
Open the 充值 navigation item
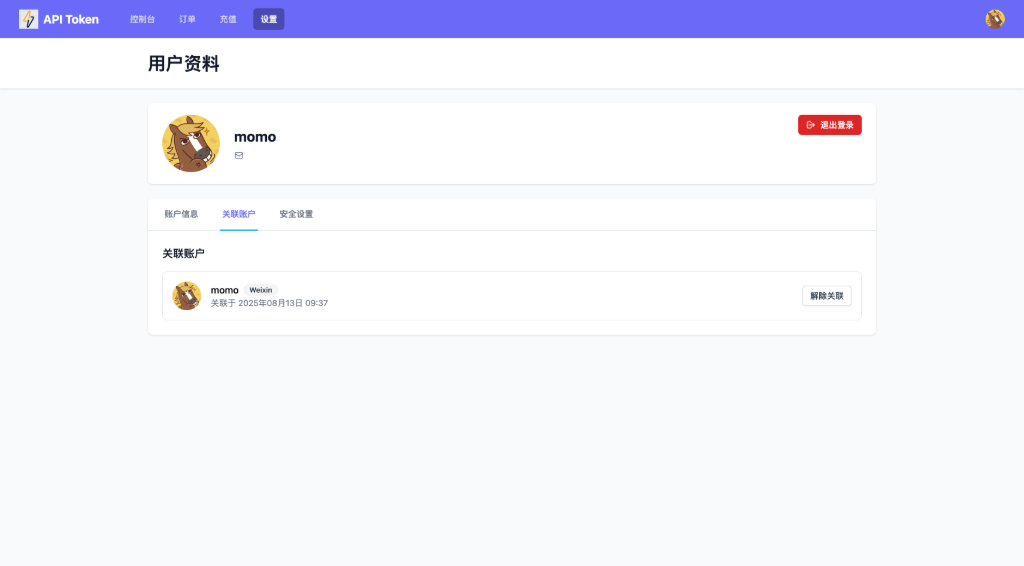point(228,19)
